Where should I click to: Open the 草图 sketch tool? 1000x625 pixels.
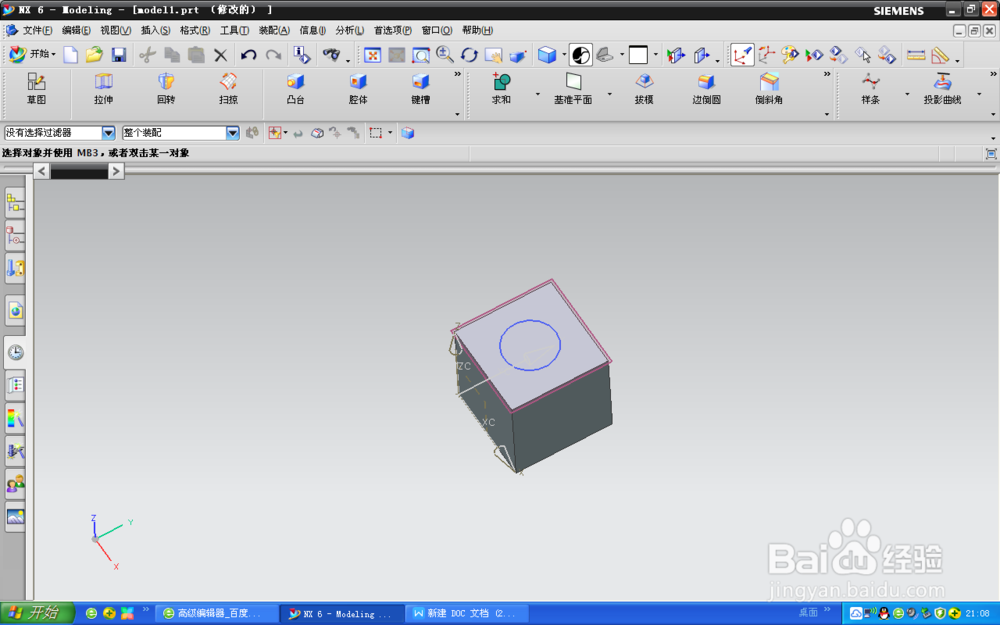[x=36, y=89]
